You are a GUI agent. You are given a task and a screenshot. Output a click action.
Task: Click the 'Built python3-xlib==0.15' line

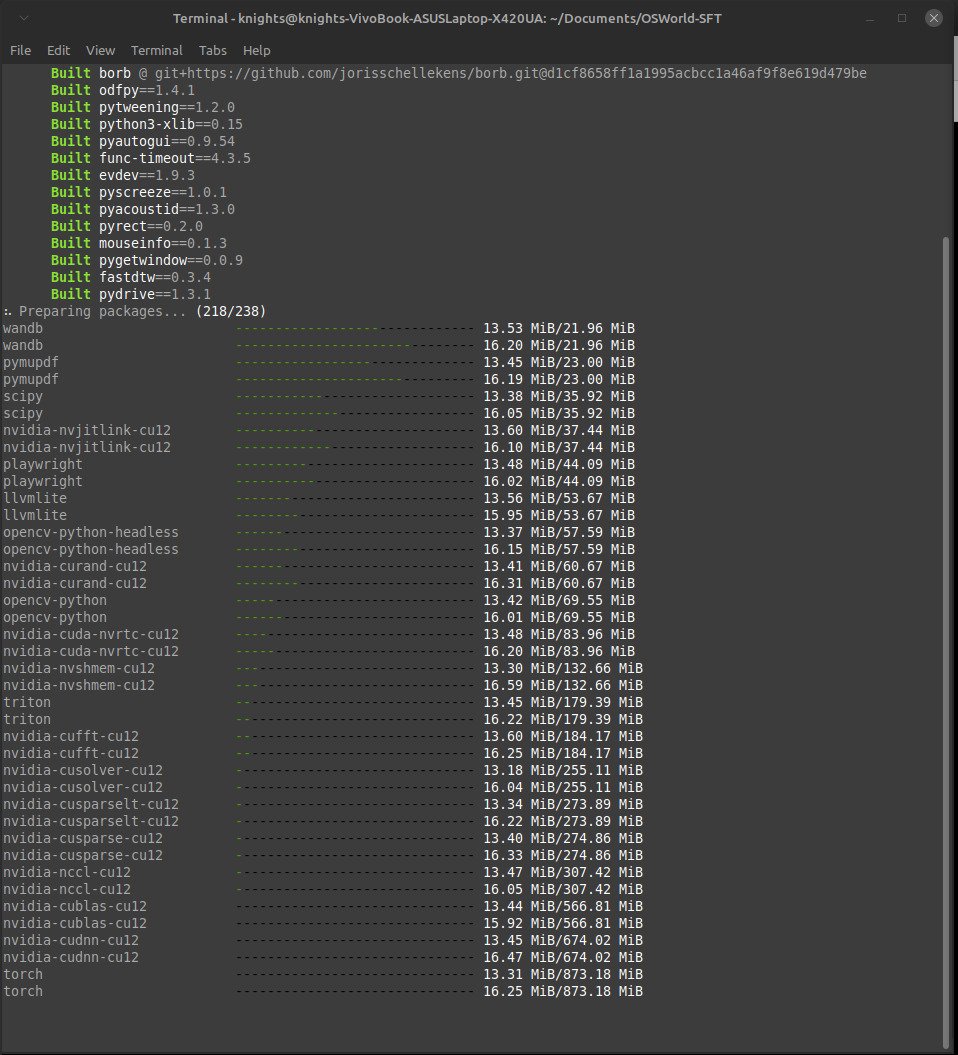pos(147,124)
